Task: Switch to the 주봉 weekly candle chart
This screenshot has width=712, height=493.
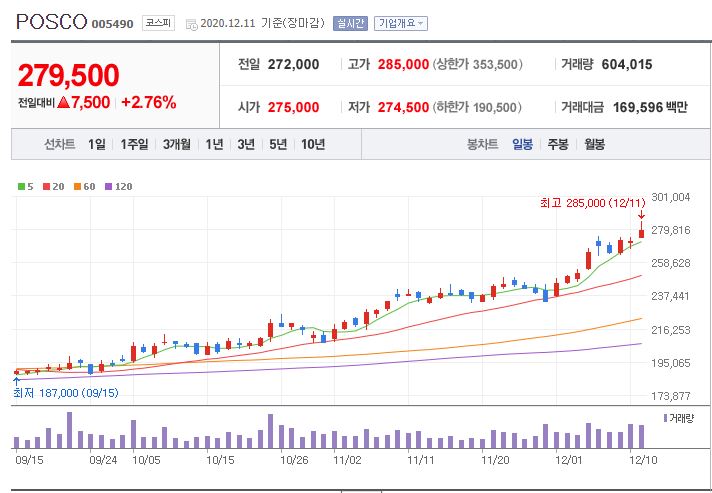Action: pos(558,144)
